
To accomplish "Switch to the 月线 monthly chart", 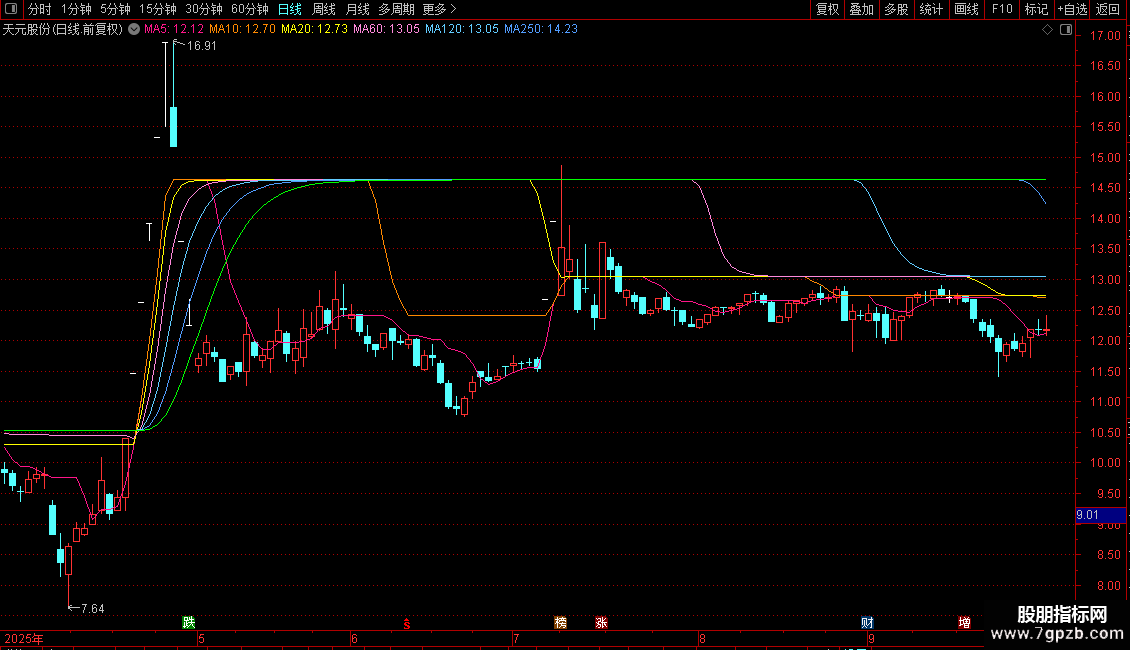I will pos(357,9).
